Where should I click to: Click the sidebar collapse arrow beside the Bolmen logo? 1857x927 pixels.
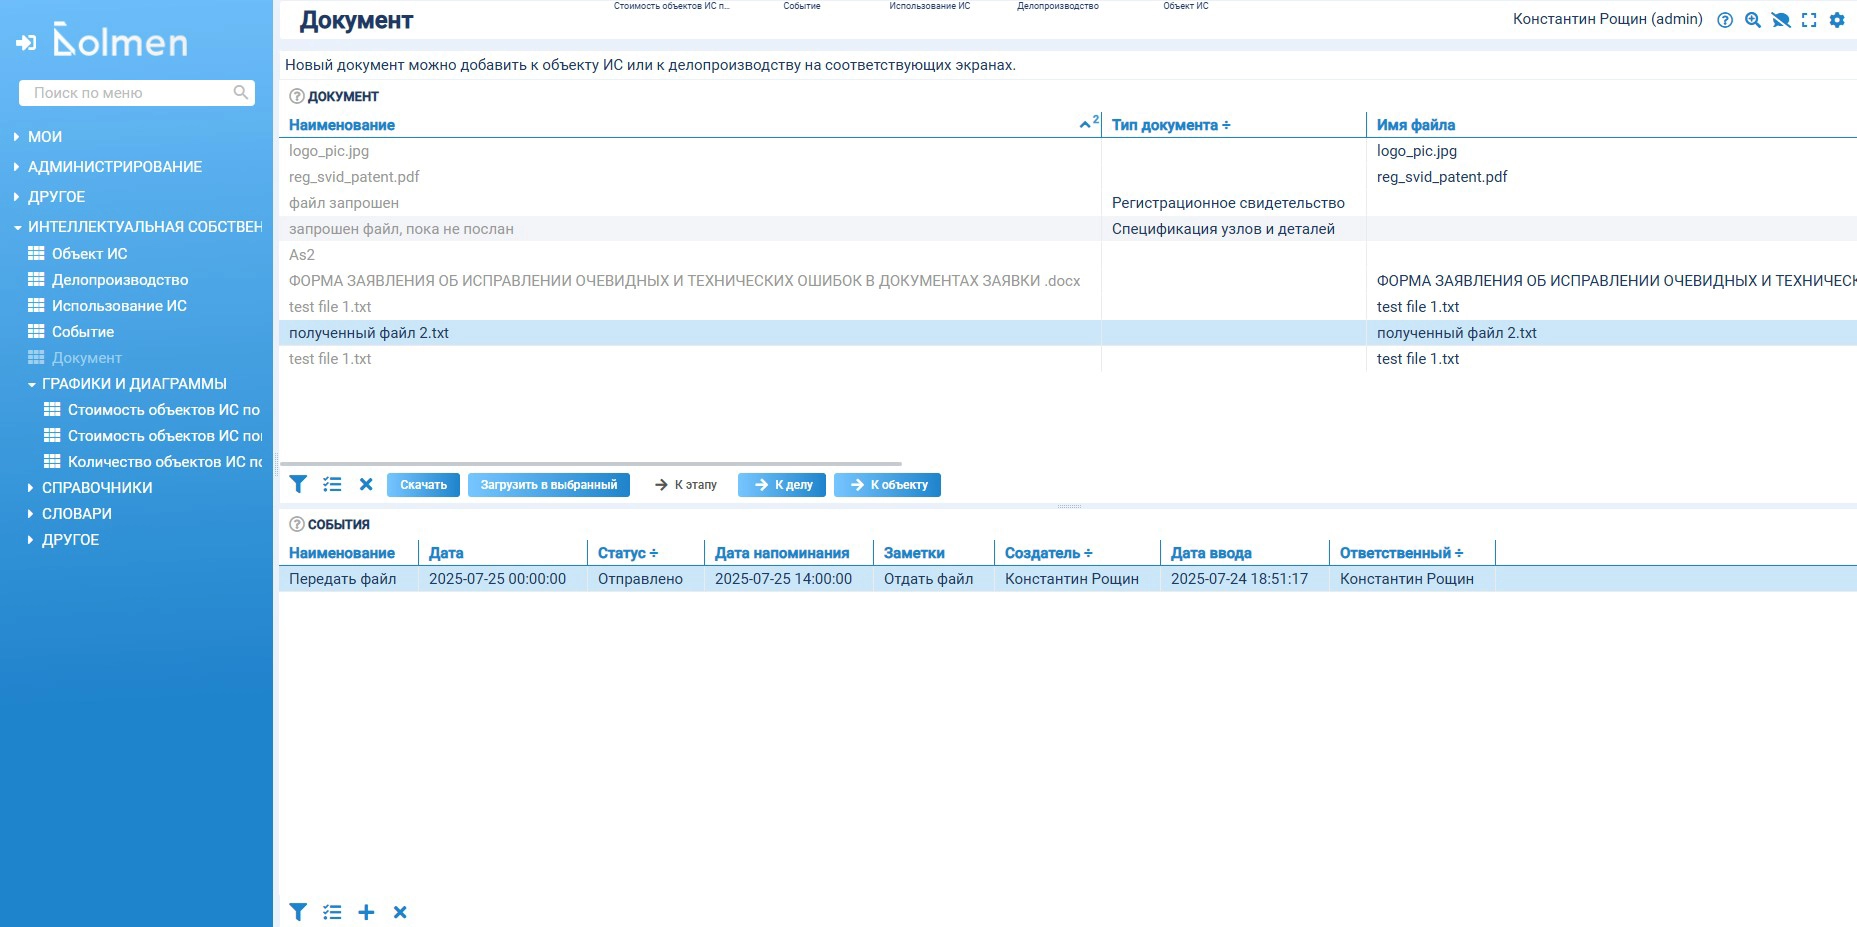tap(26, 43)
